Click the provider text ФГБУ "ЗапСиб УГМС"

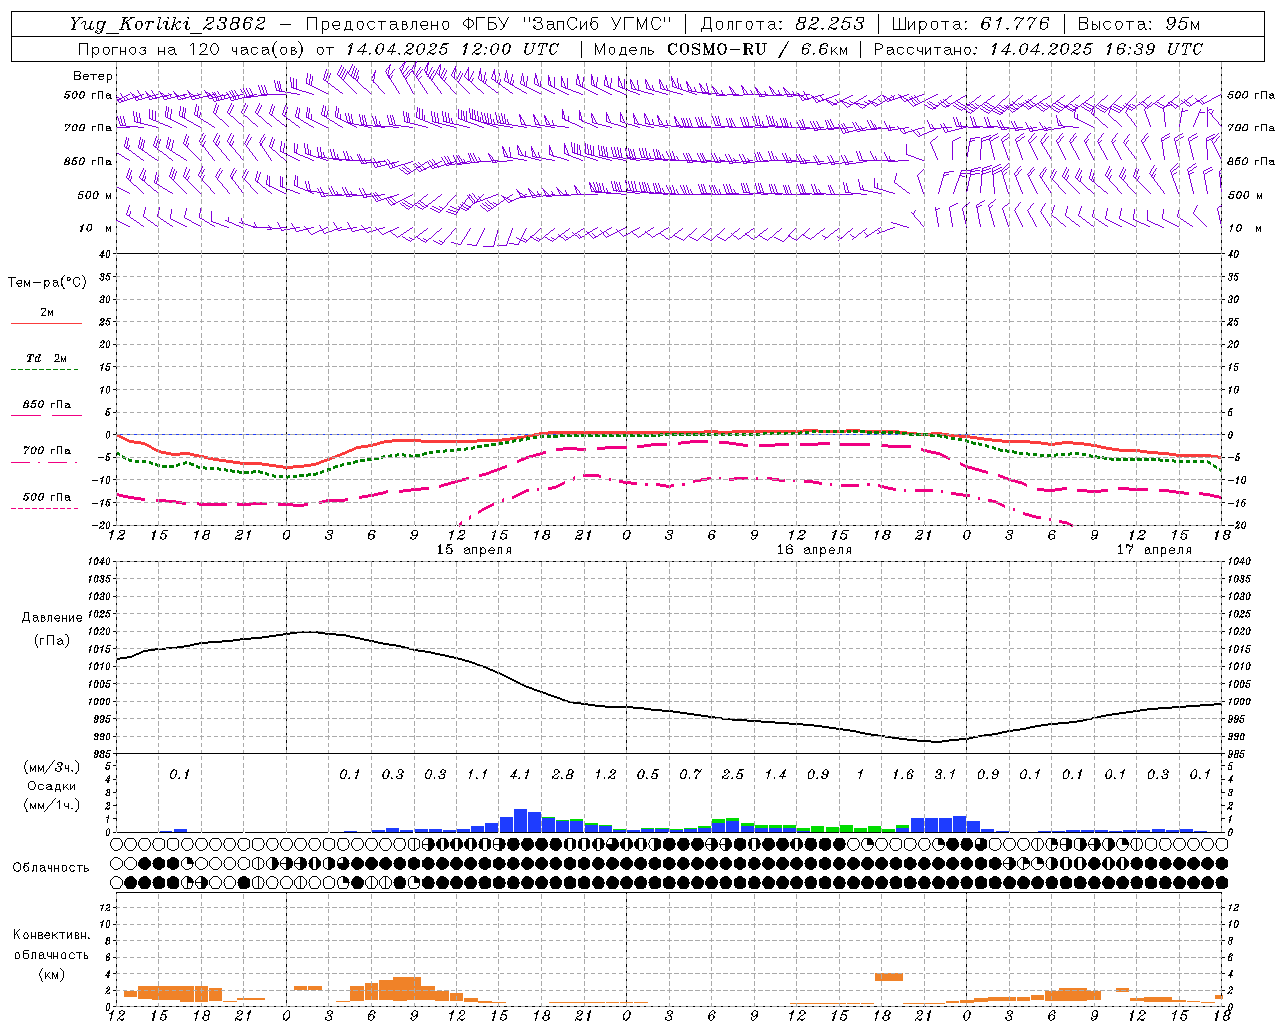tap(567, 24)
